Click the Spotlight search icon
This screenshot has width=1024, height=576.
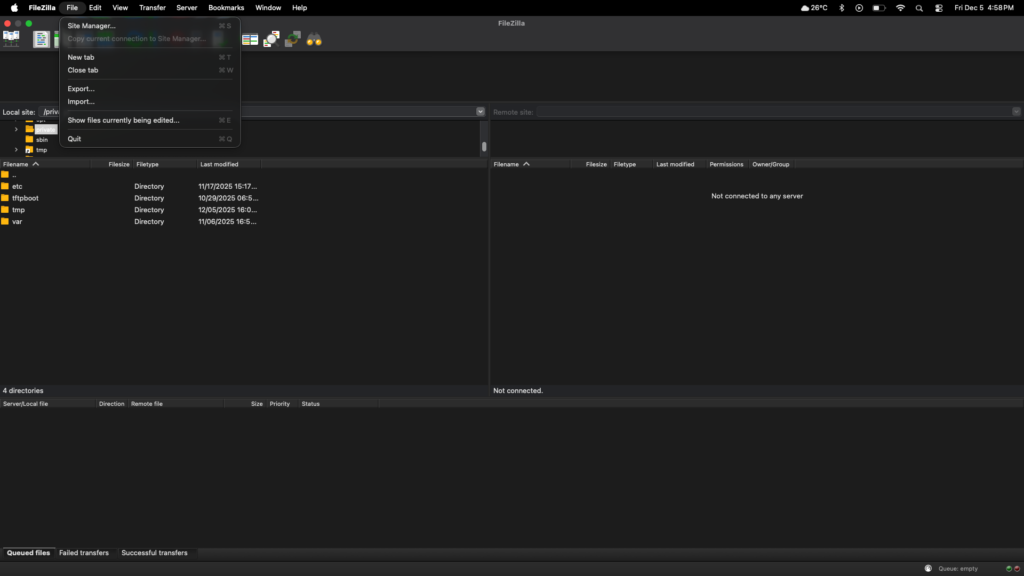coord(919,7)
